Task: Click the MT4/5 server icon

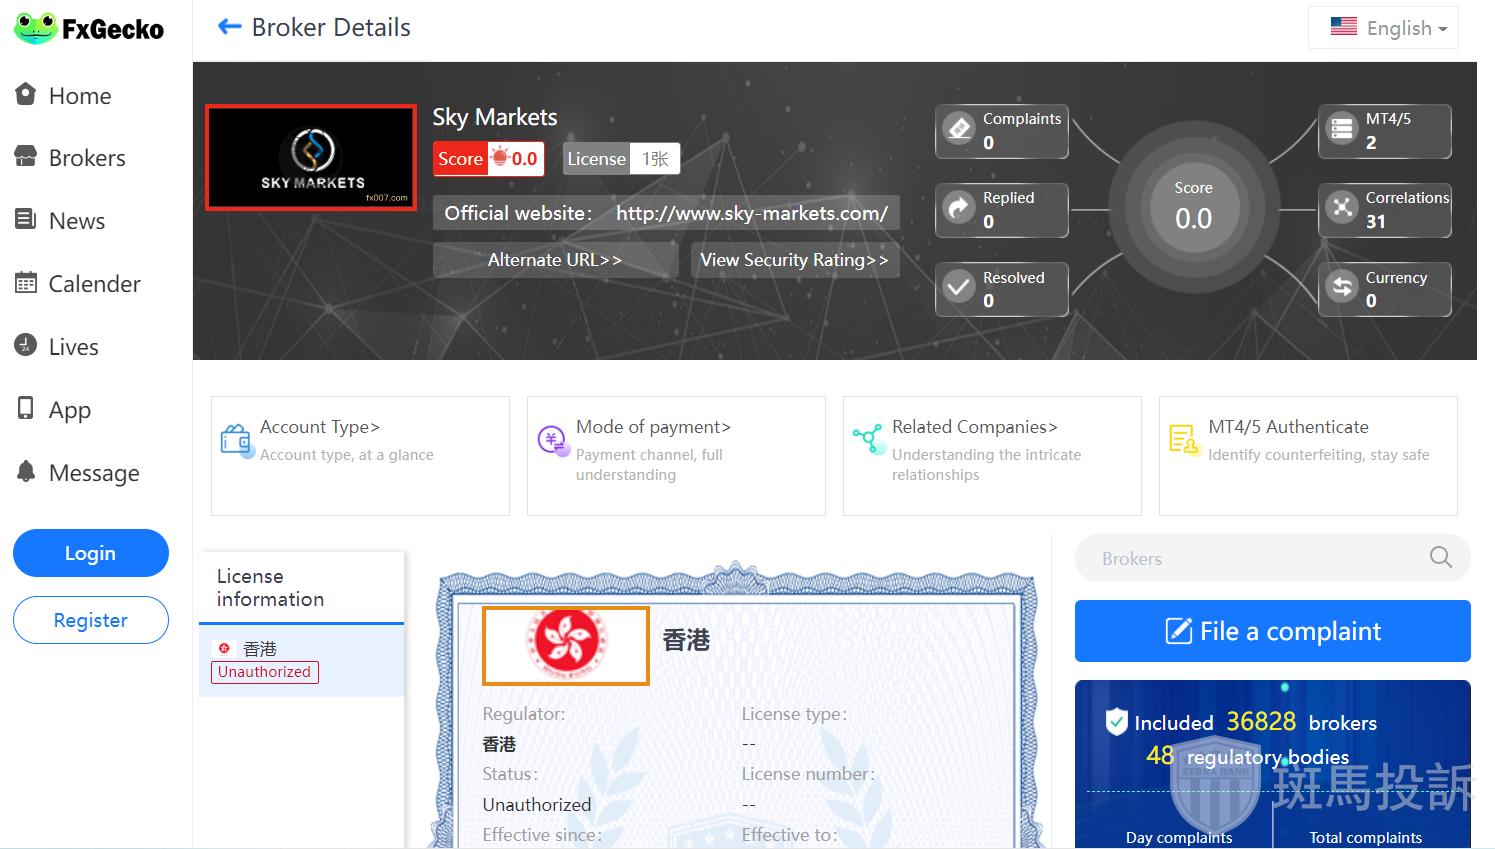Action: coord(1341,130)
